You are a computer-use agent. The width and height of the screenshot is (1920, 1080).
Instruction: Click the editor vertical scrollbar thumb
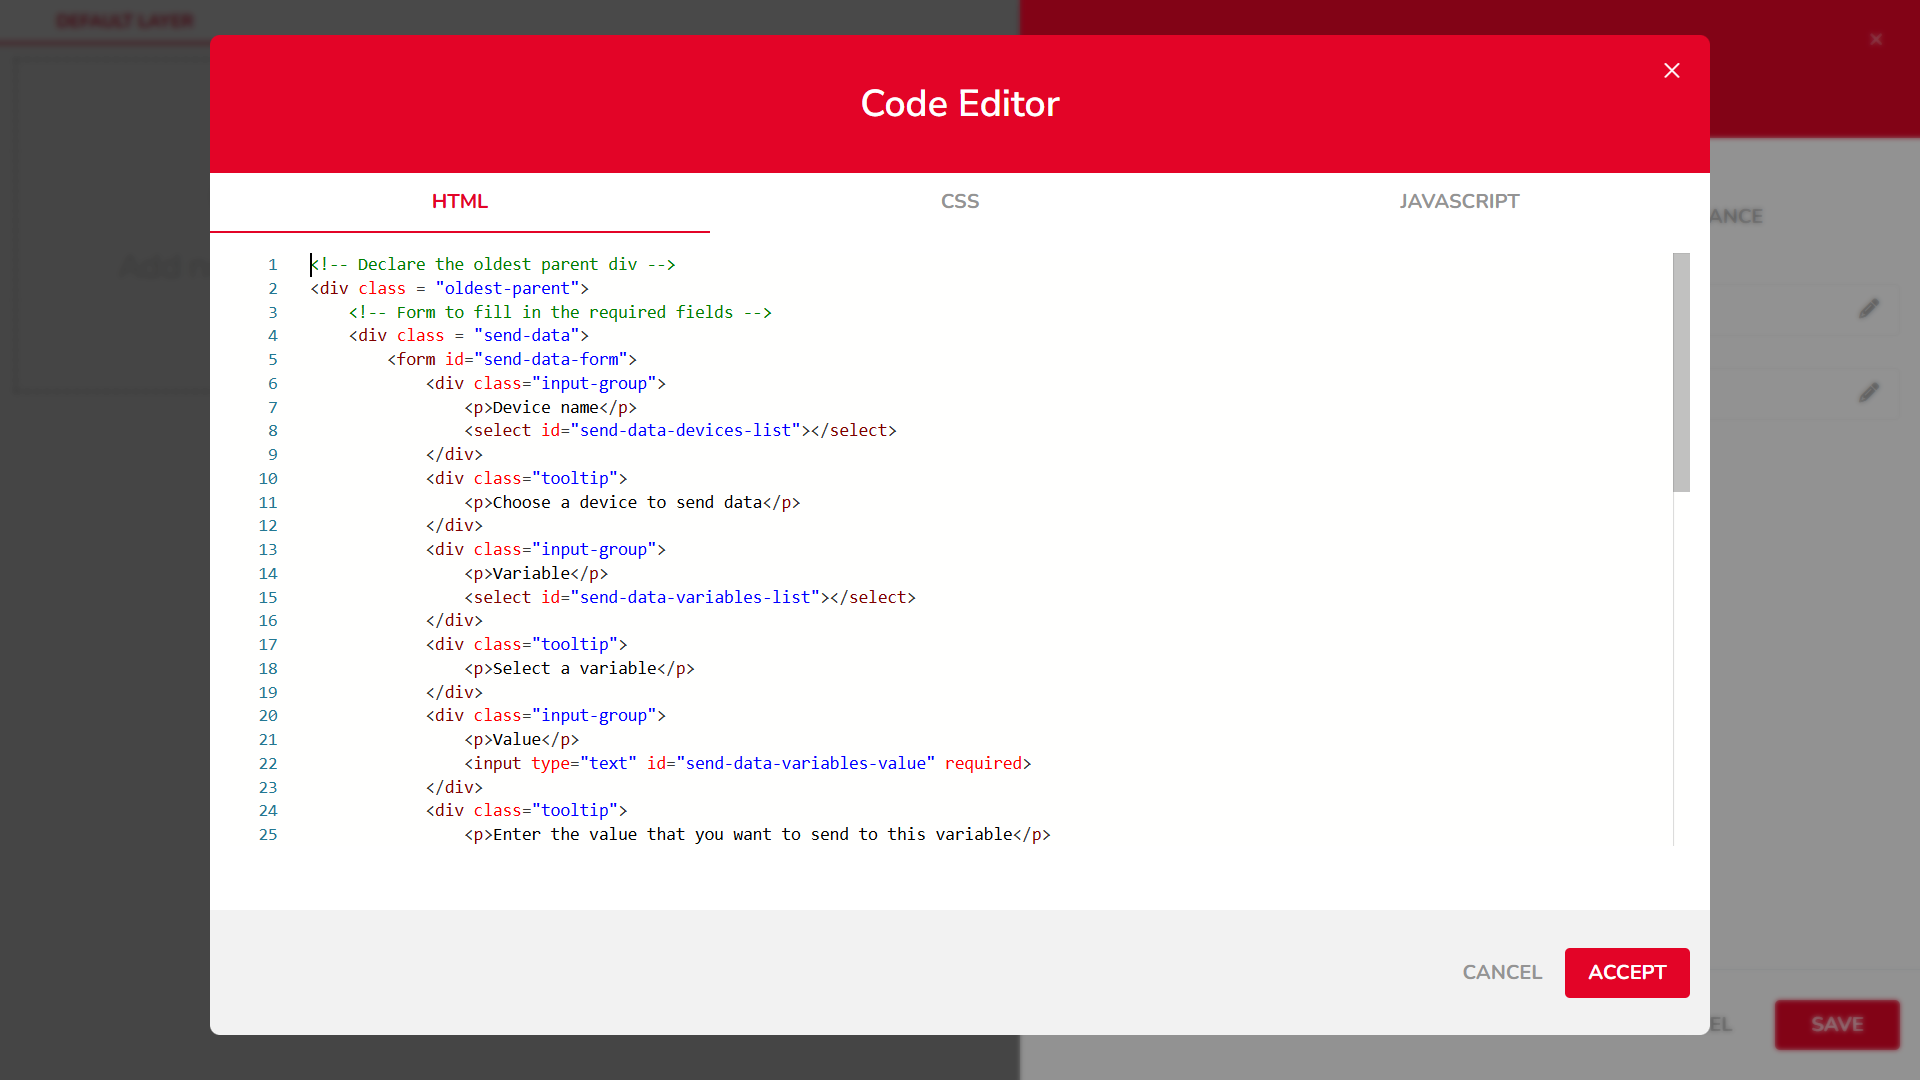click(x=1681, y=372)
